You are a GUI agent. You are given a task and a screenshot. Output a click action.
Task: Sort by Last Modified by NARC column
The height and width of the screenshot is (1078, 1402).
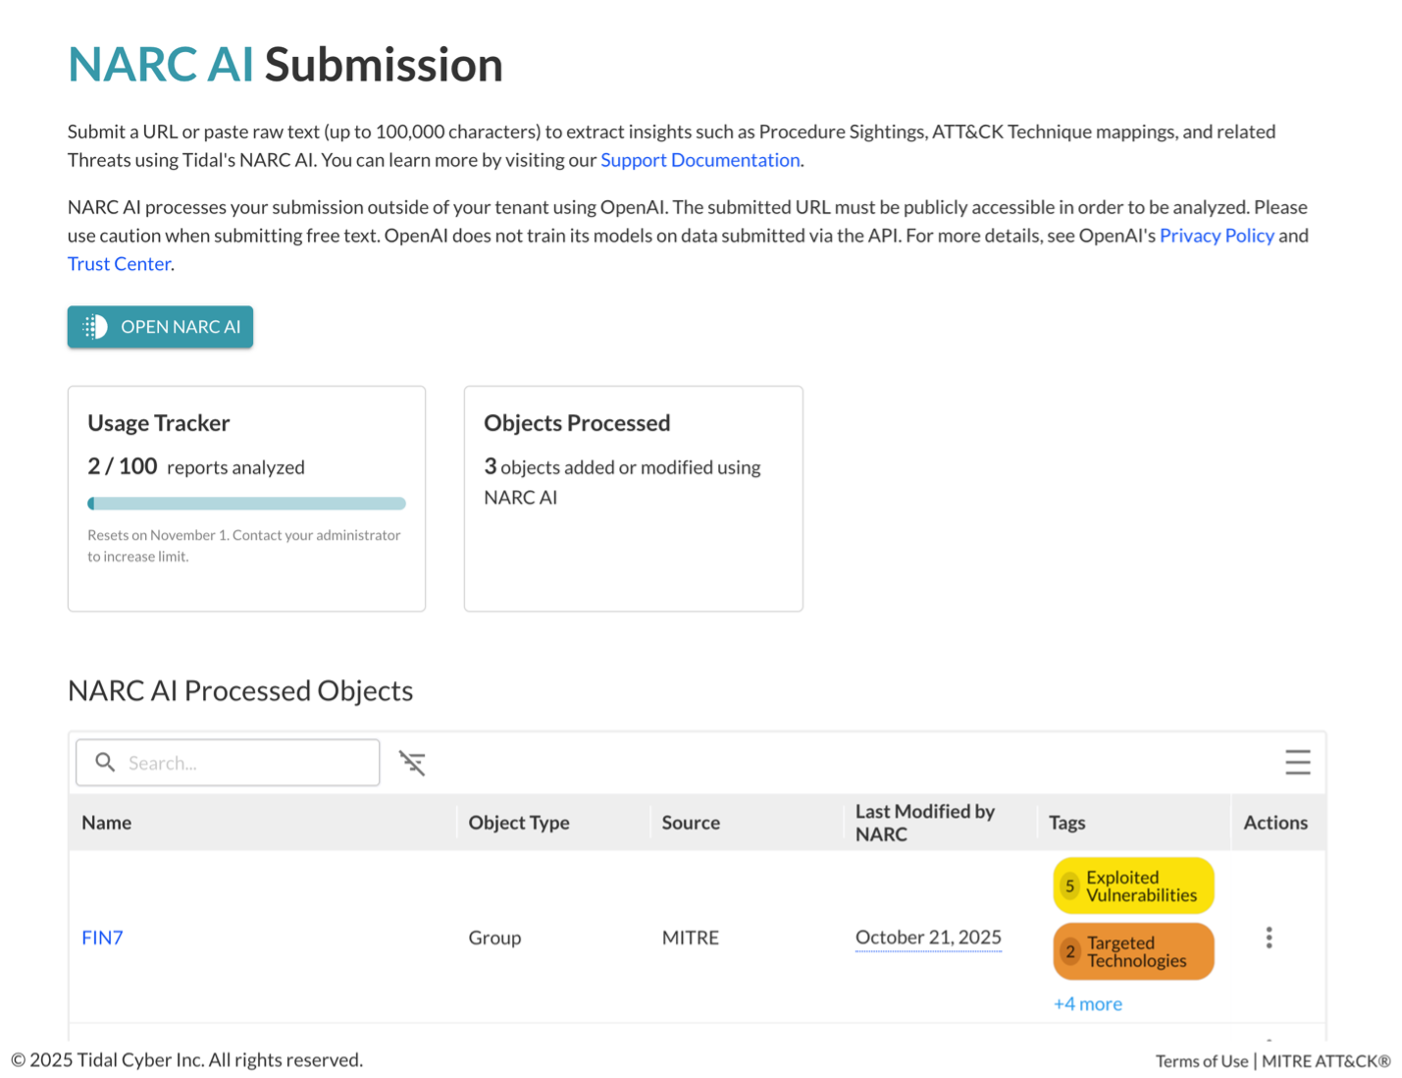[x=924, y=823]
